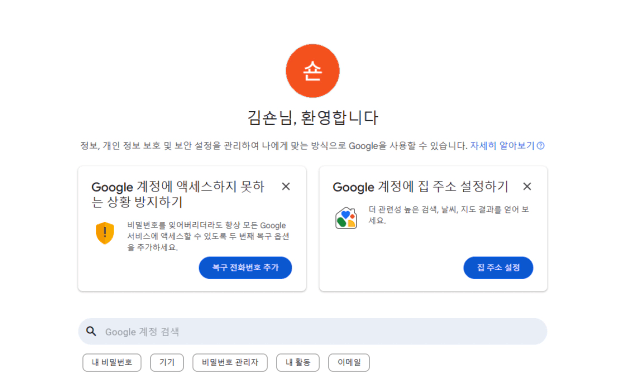Click the 복구 전화번호 추가 button

coord(245,268)
